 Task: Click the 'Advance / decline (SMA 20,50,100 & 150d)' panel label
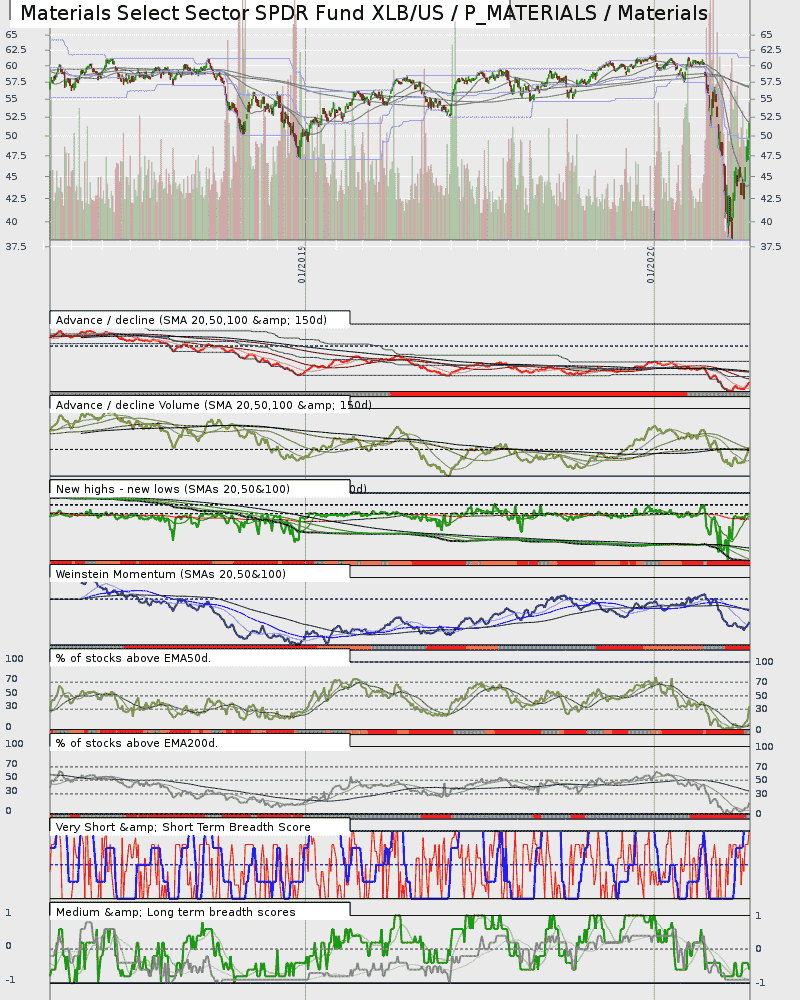tap(191, 320)
